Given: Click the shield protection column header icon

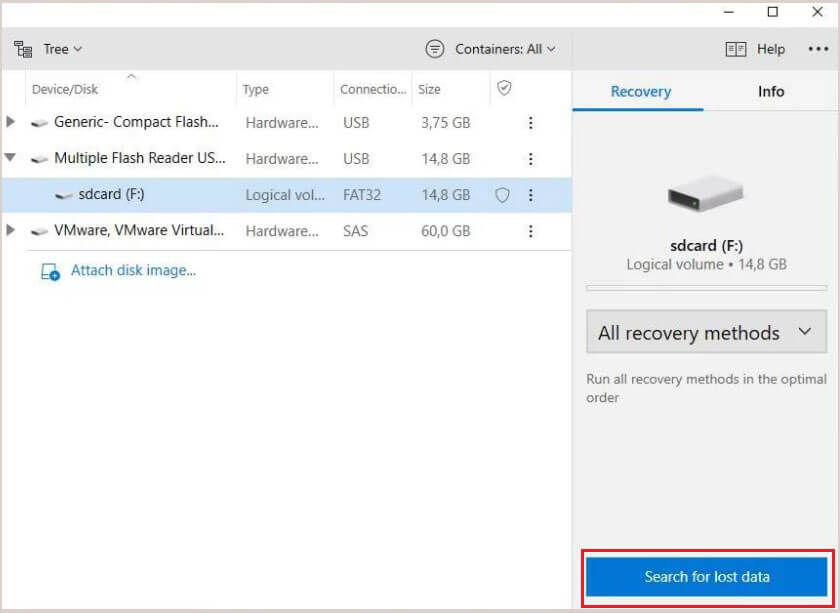Looking at the screenshot, I should pos(504,88).
